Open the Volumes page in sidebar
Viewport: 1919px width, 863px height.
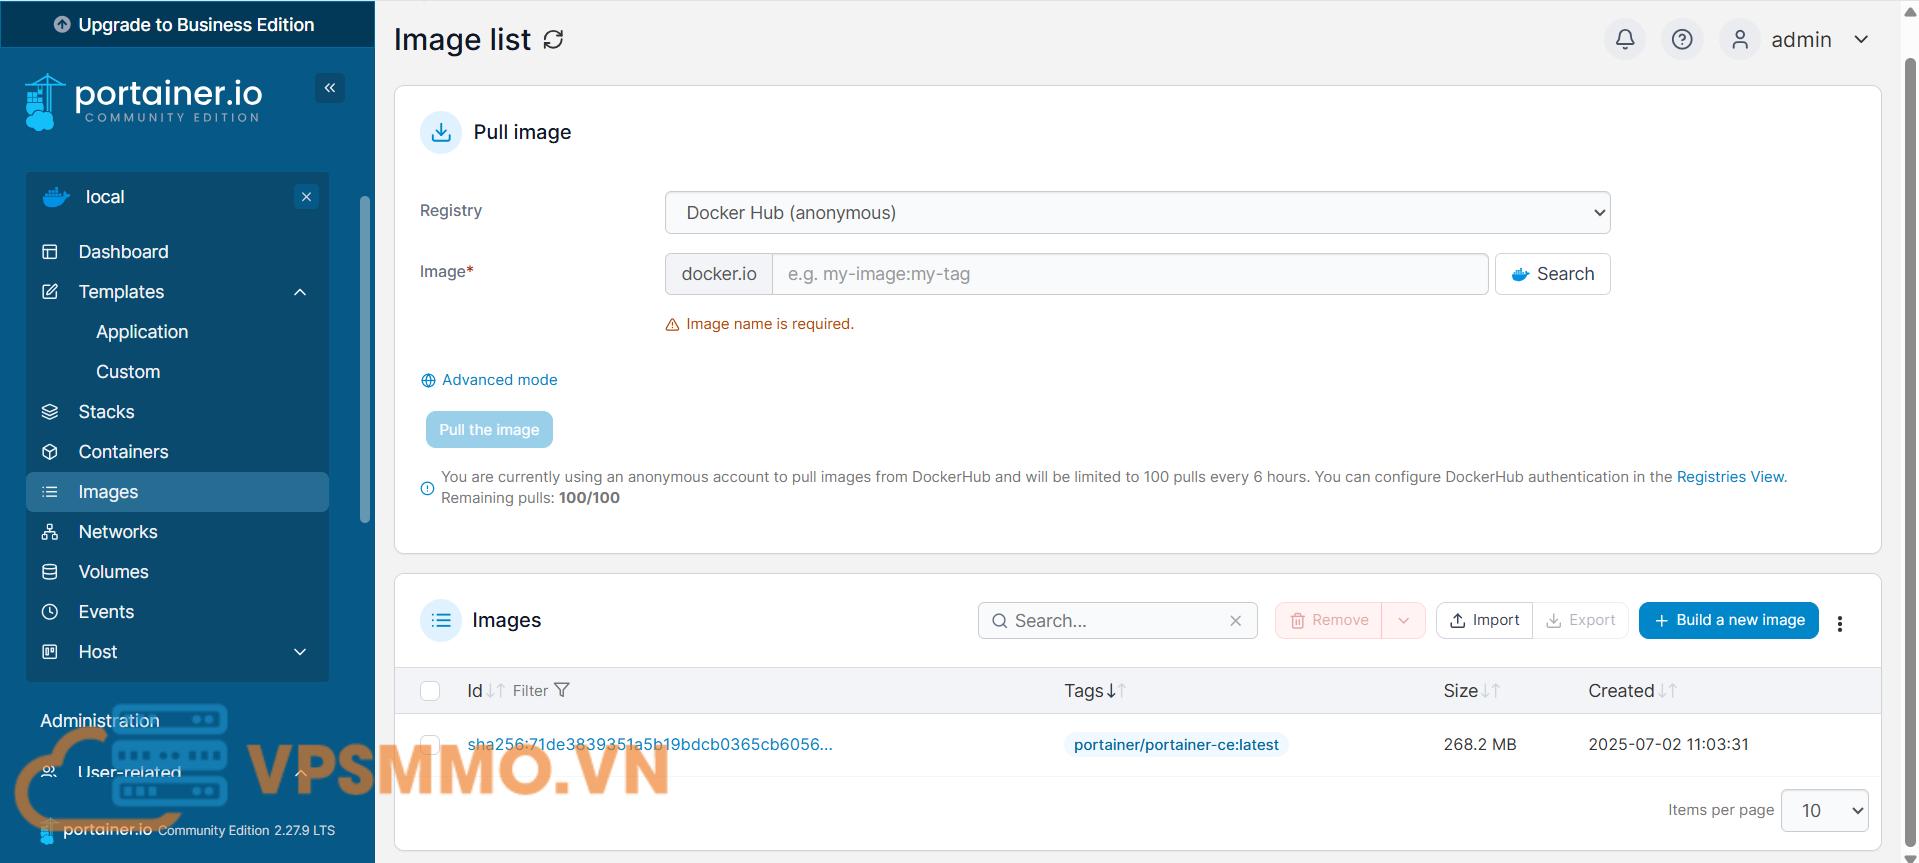[x=113, y=572]
